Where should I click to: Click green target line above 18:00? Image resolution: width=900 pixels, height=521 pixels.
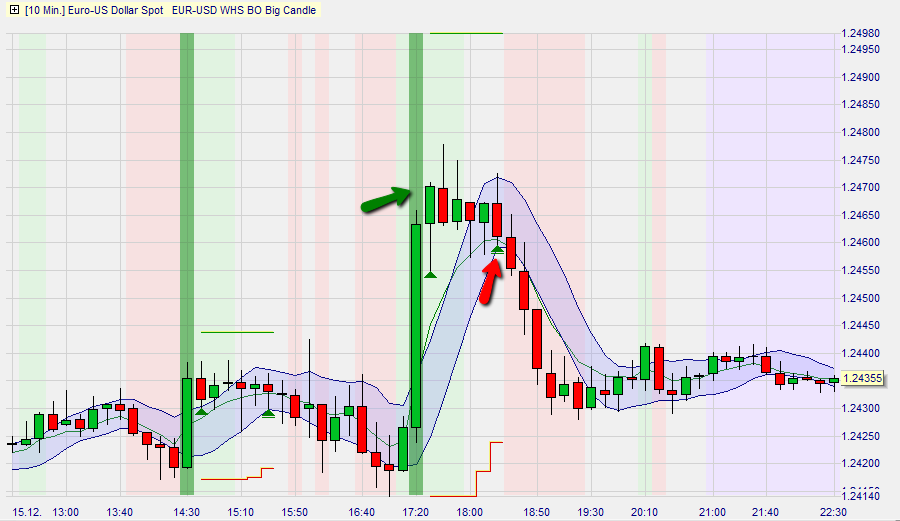click(x=467, y=34)
